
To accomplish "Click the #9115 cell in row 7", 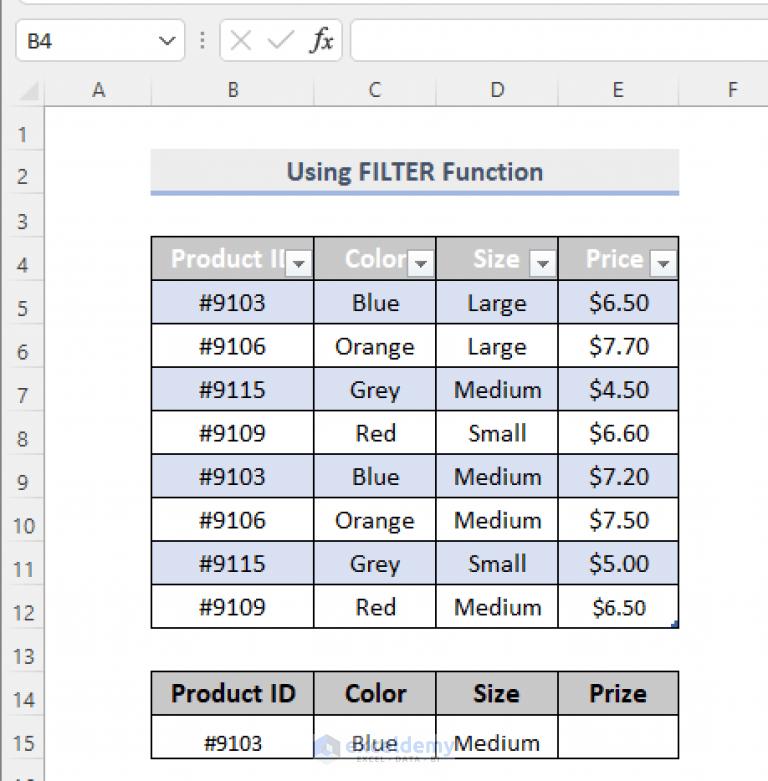I will point(233,390).
